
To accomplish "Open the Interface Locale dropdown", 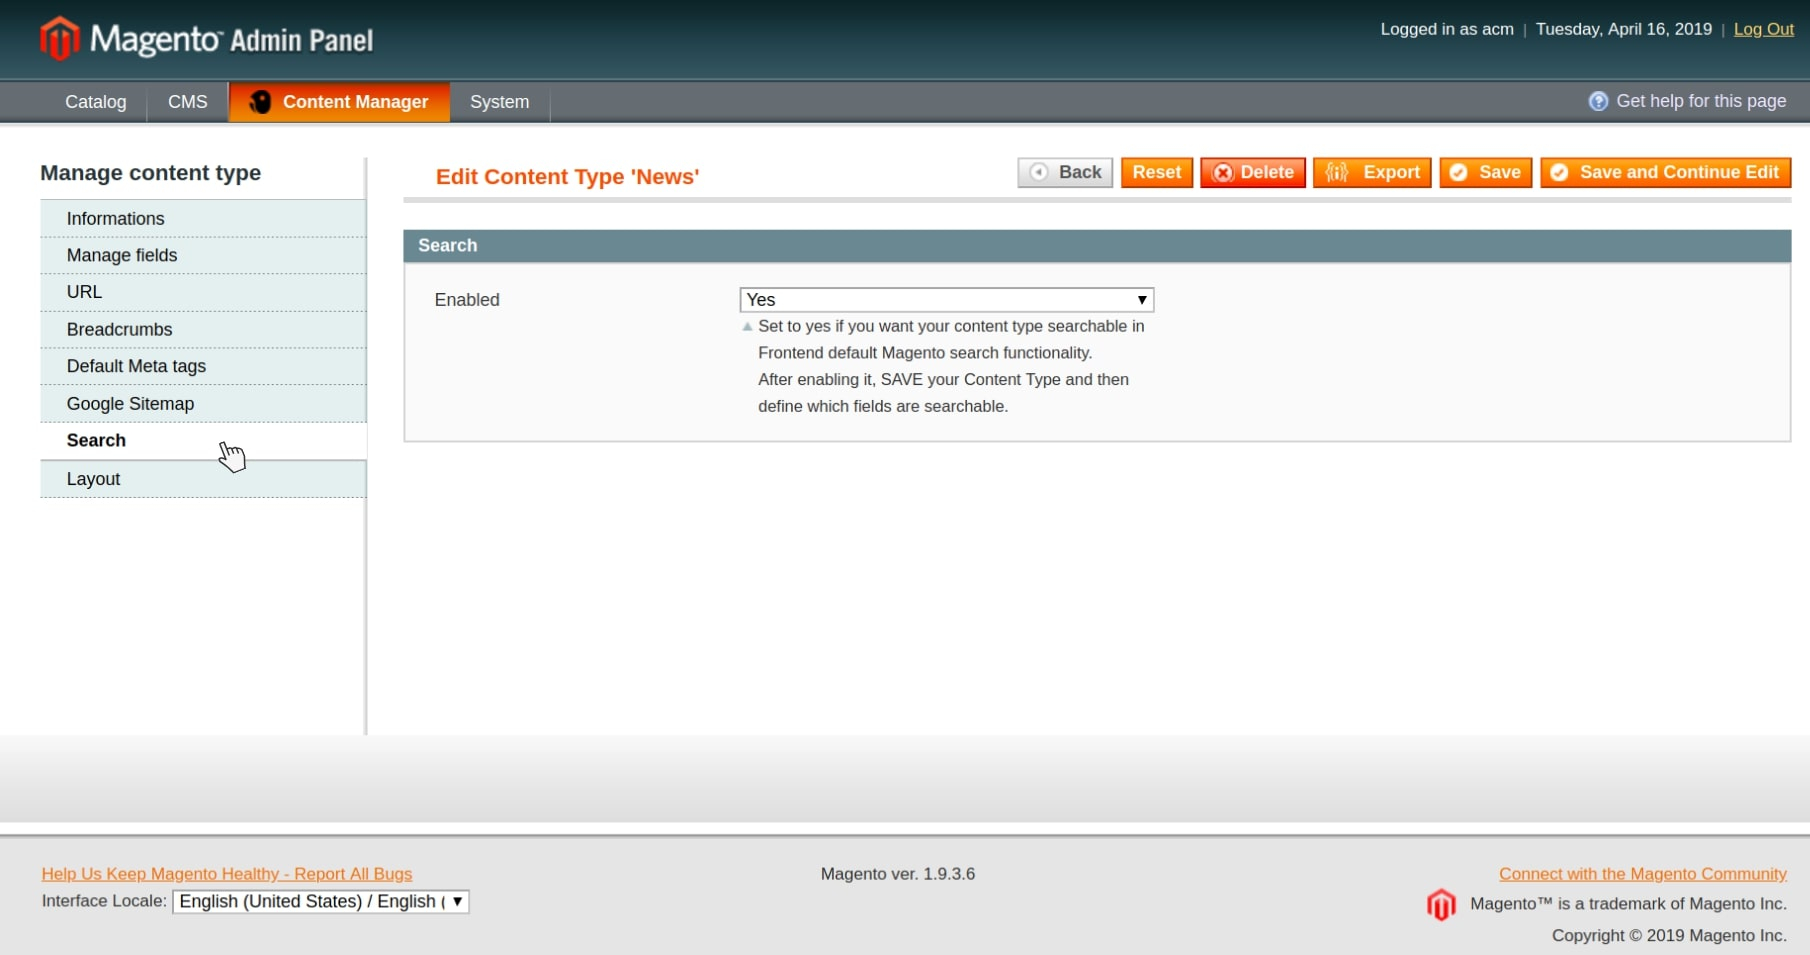I will [320, 901].
